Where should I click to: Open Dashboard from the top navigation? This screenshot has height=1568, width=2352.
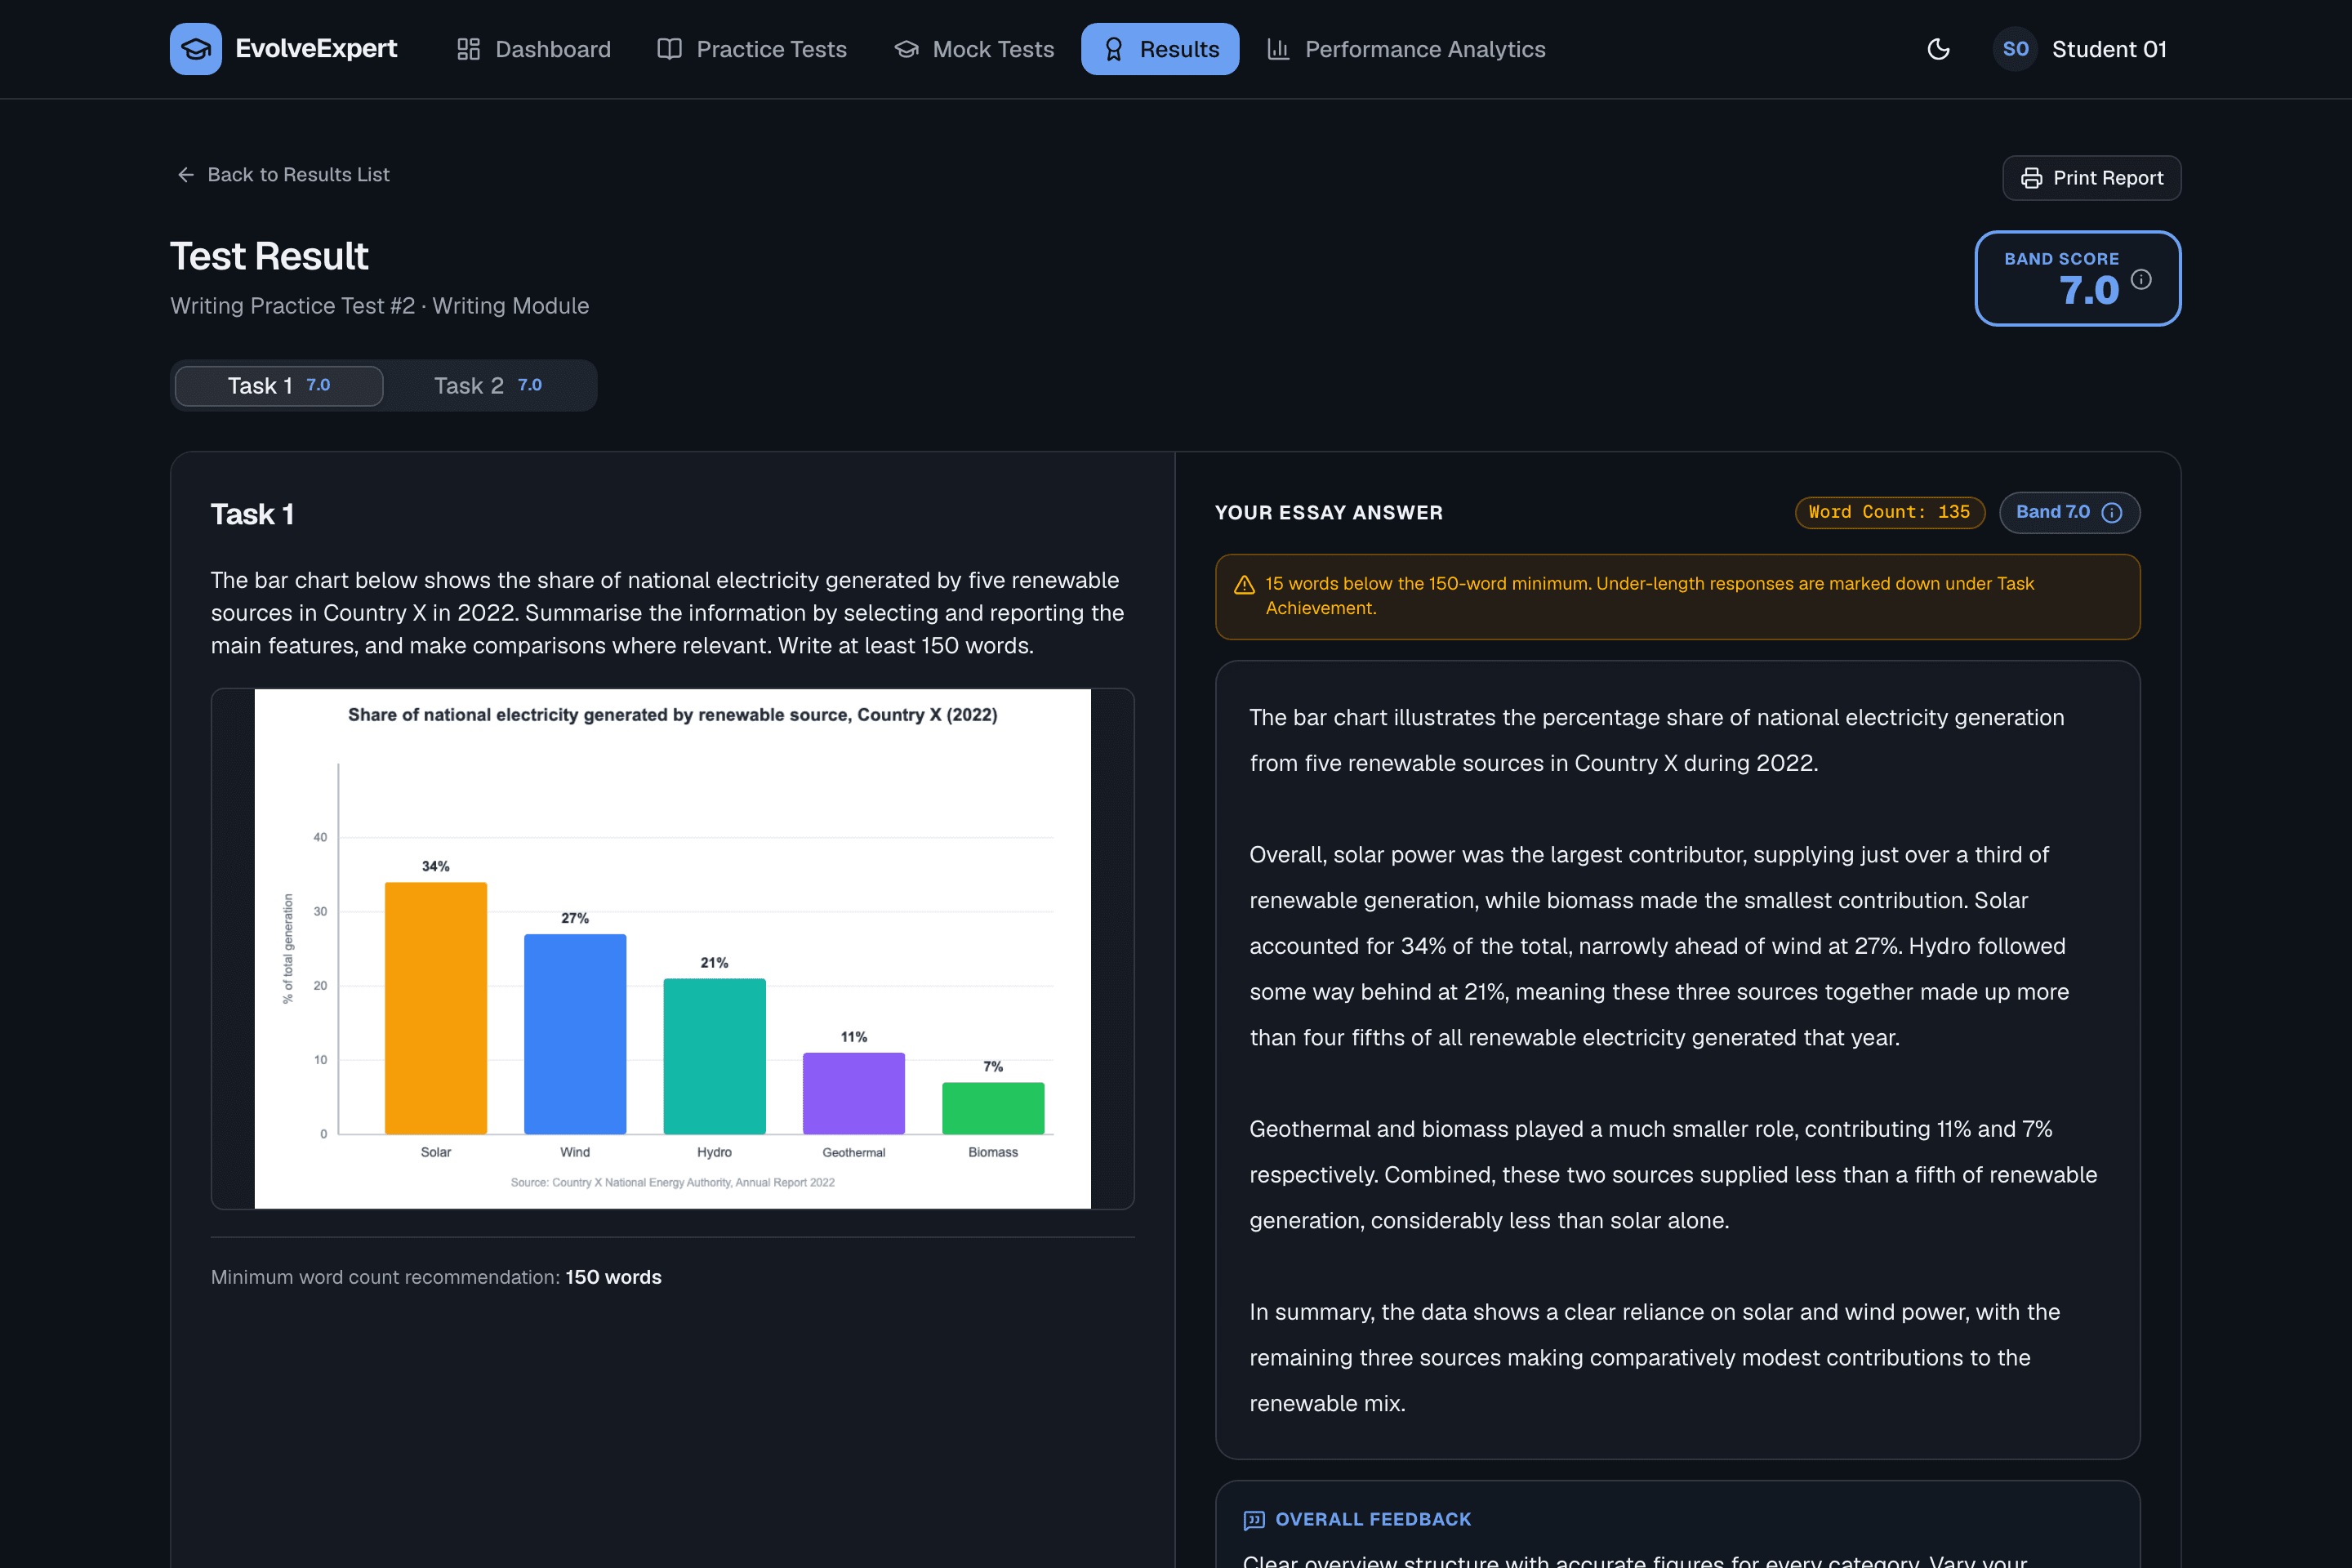(x=533, y=49)
